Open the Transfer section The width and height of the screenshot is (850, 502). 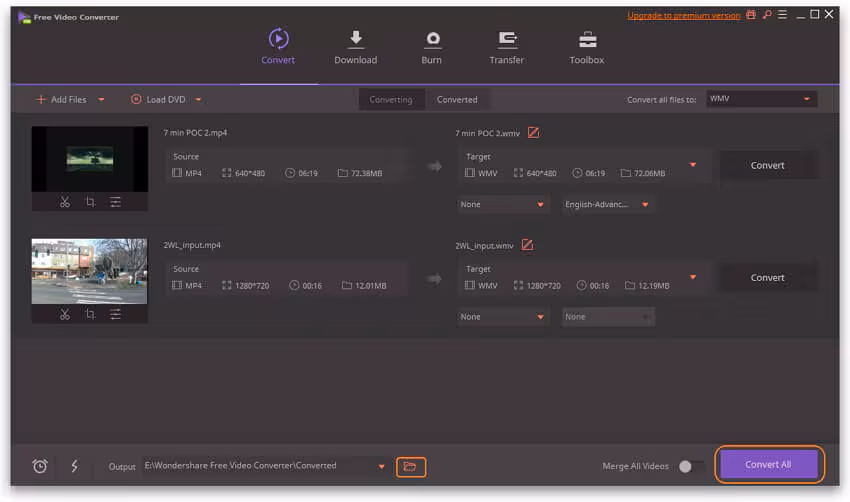[507, 47]
